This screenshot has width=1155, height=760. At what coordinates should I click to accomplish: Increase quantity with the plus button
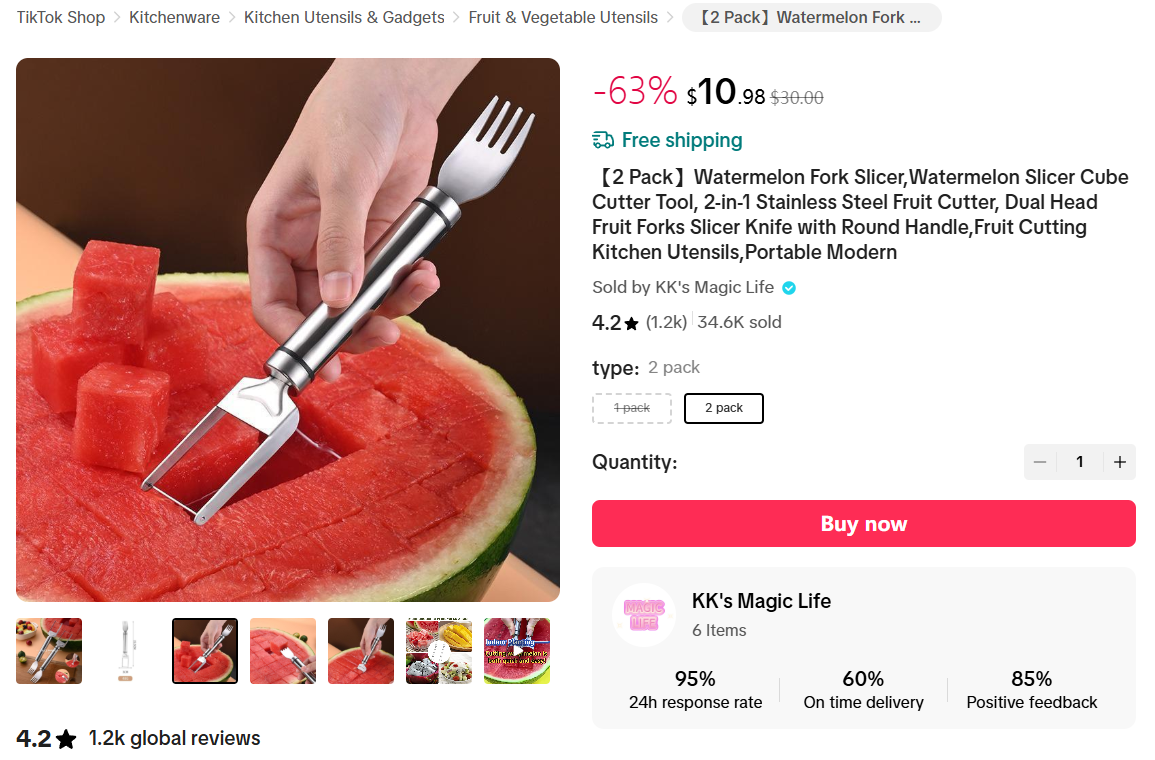[x=1120, y=462]
